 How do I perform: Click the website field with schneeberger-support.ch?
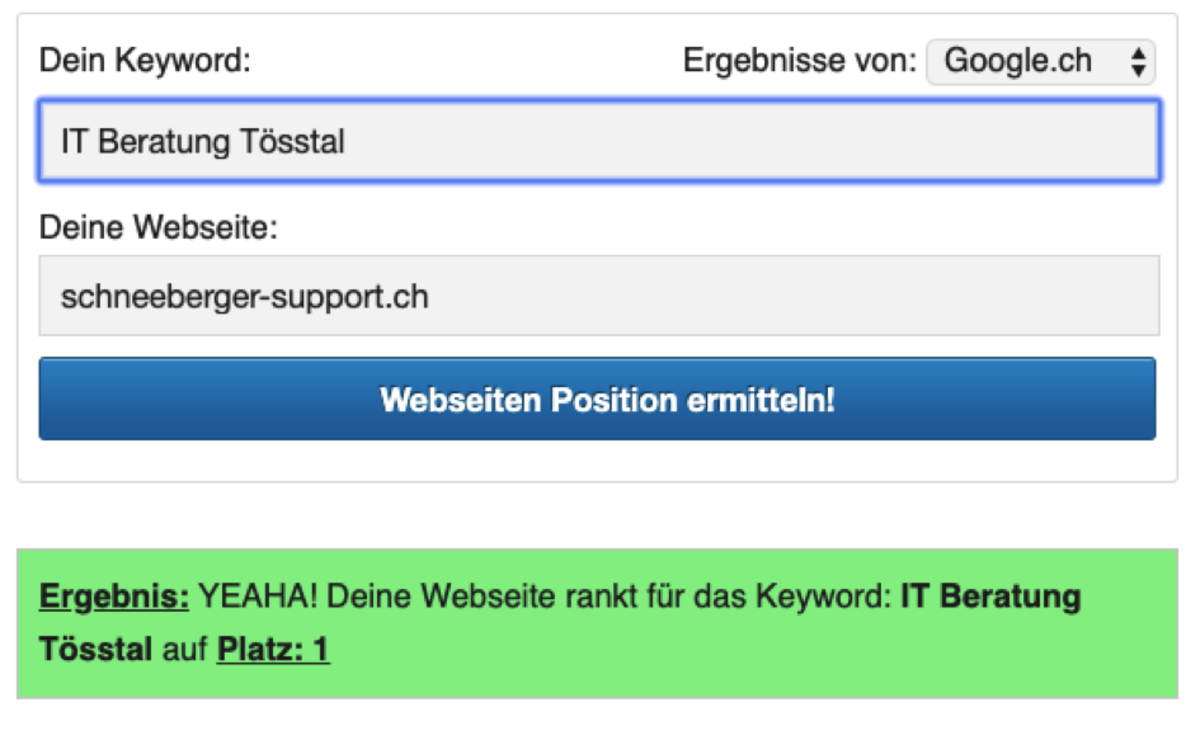(598, 296)
